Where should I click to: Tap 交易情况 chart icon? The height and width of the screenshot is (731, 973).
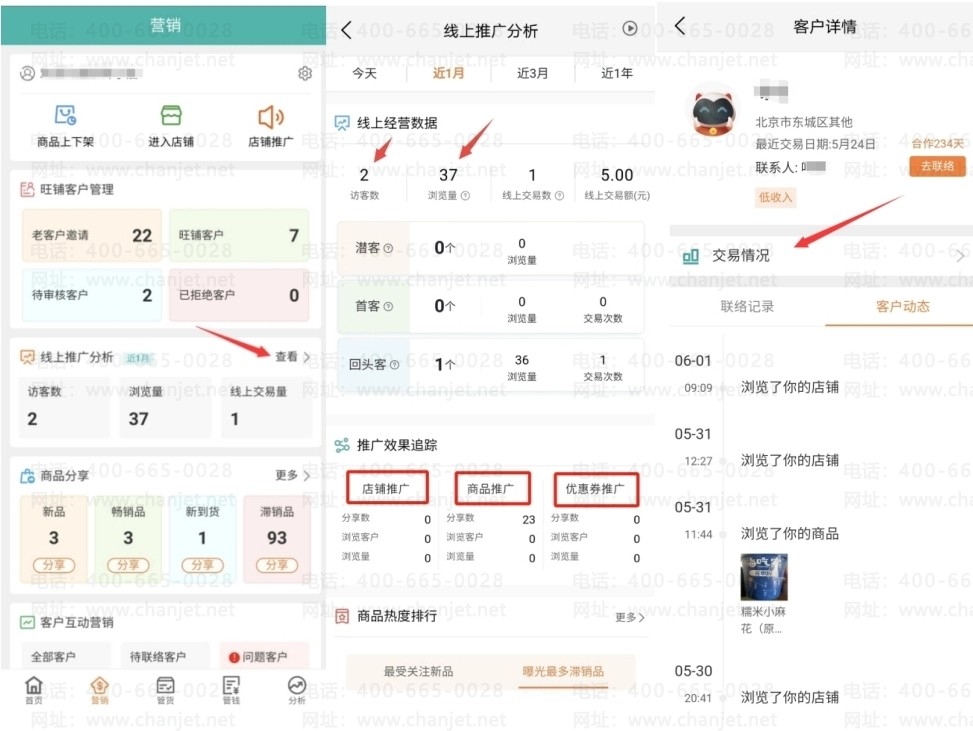[x=691, y=256]
